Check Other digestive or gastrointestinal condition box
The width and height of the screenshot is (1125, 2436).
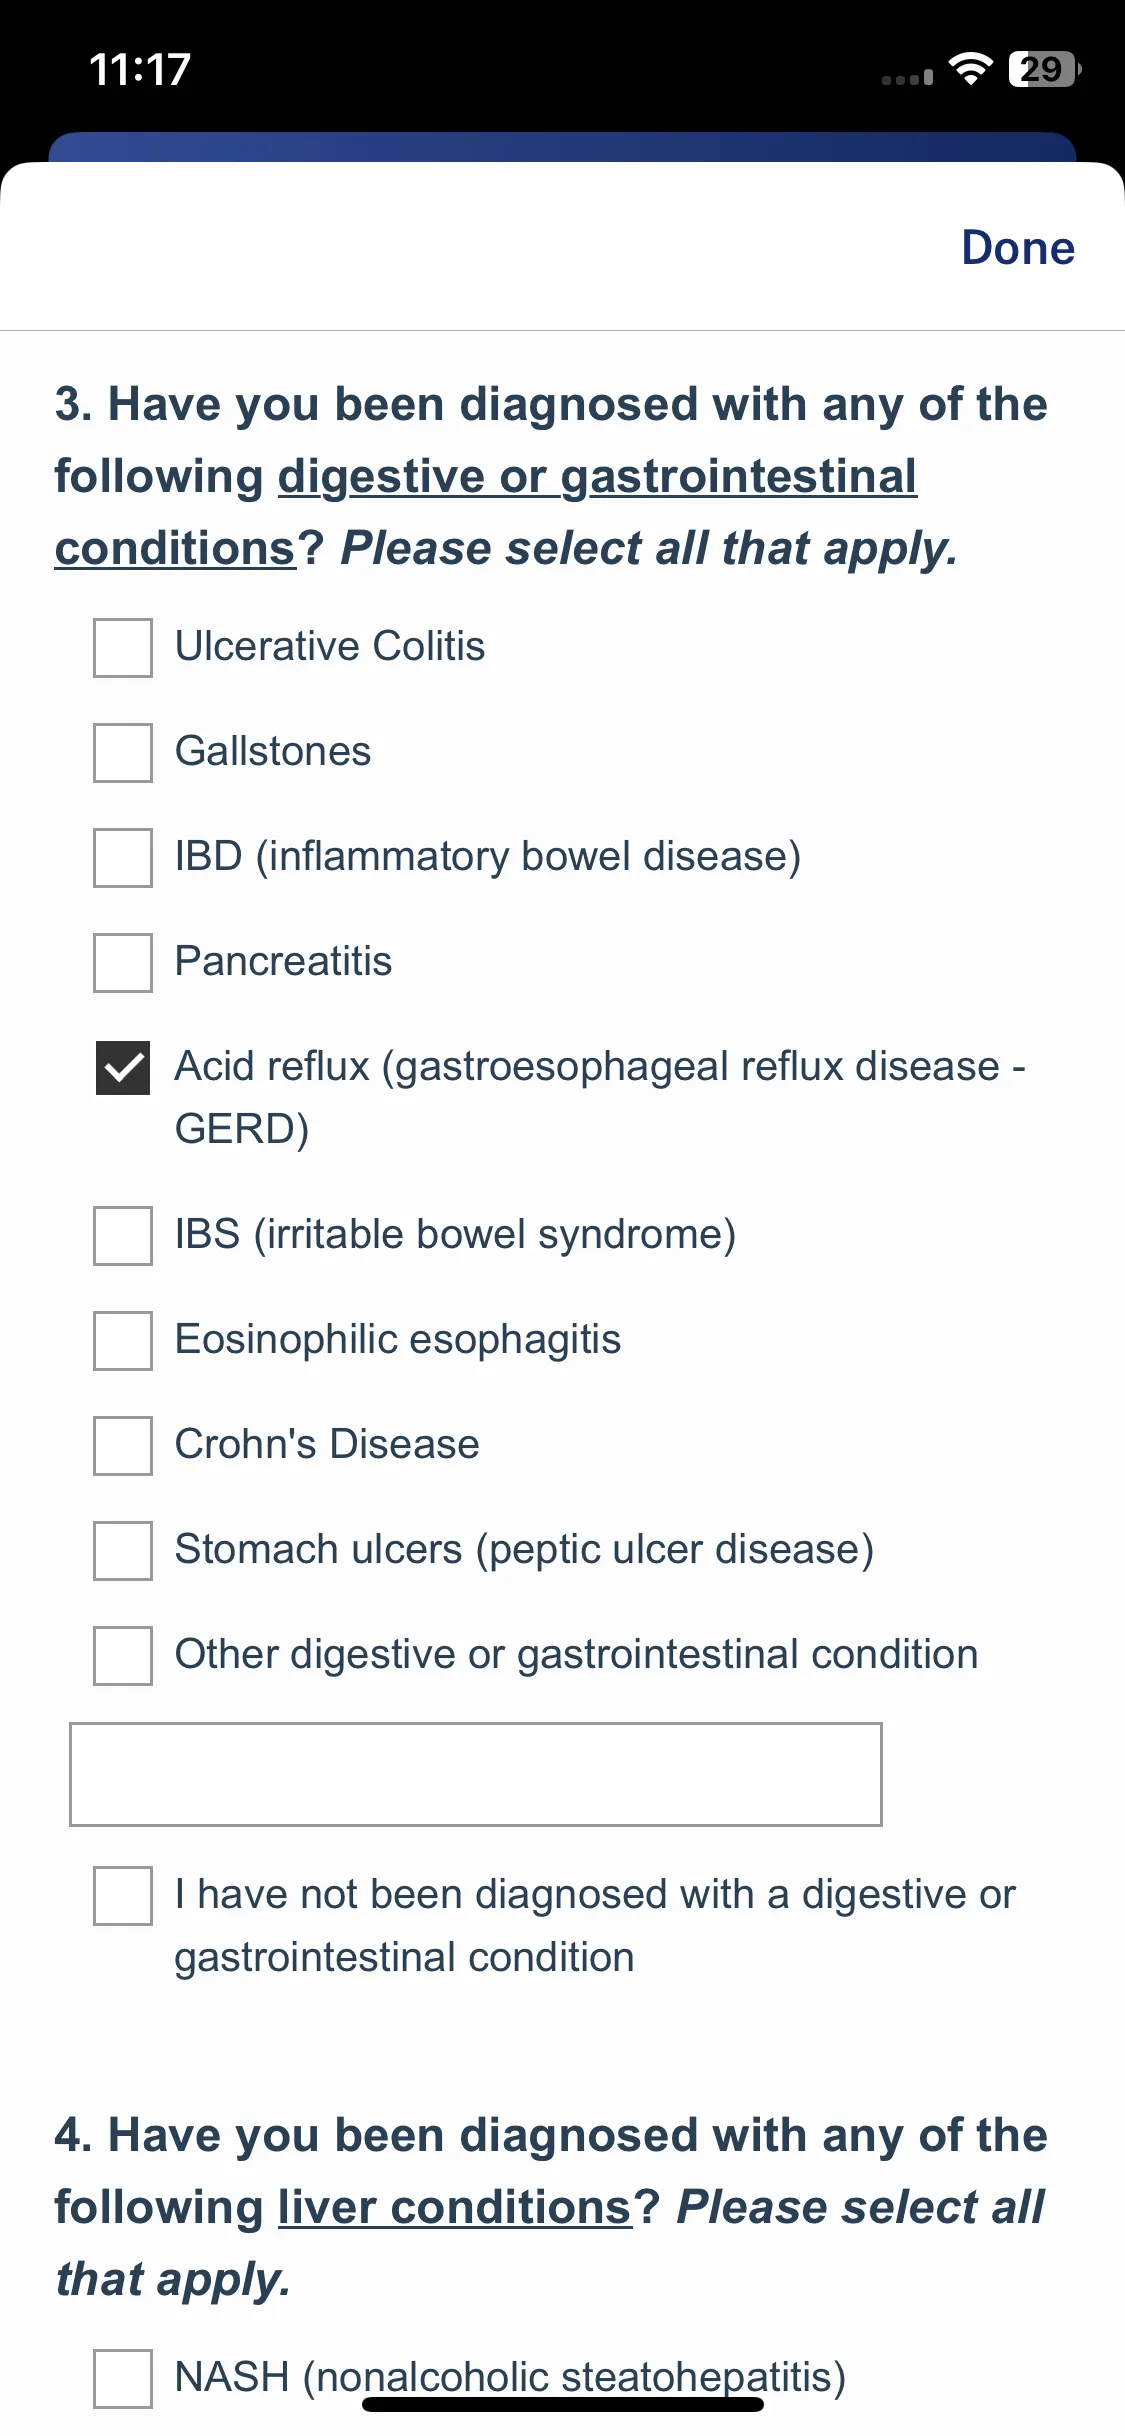coord(123,1656)
